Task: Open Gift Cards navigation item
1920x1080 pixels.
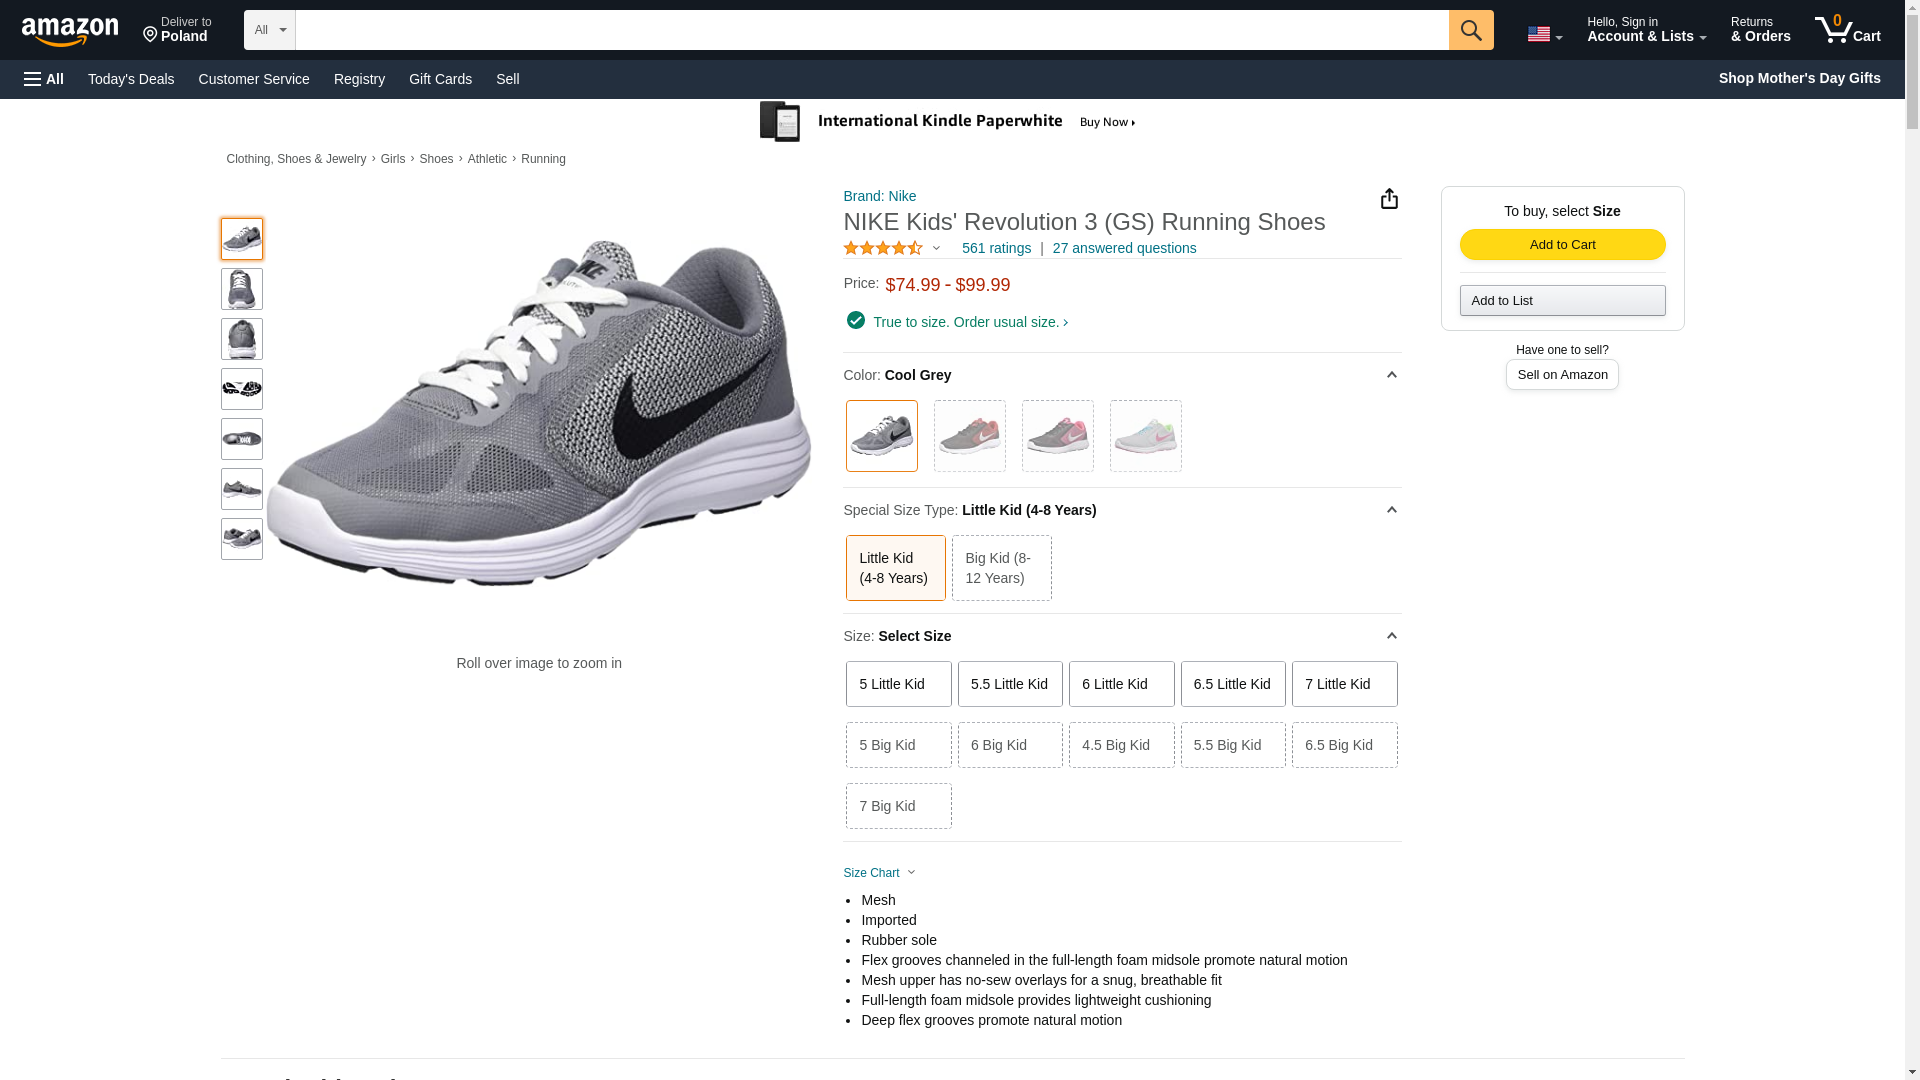Action: coord(440,79)
